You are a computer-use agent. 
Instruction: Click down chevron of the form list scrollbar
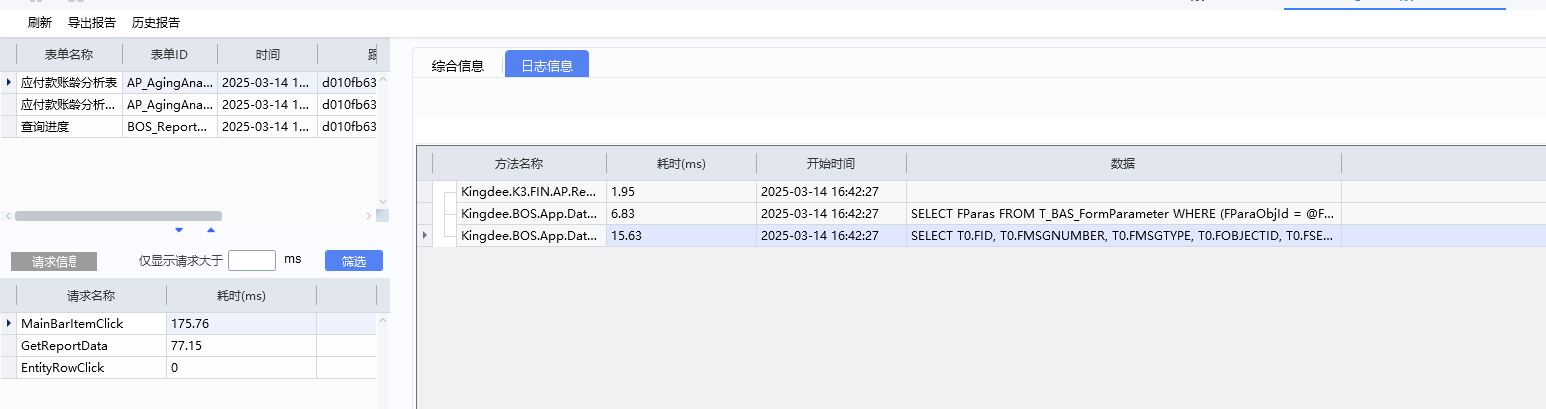tap(382, 202)
